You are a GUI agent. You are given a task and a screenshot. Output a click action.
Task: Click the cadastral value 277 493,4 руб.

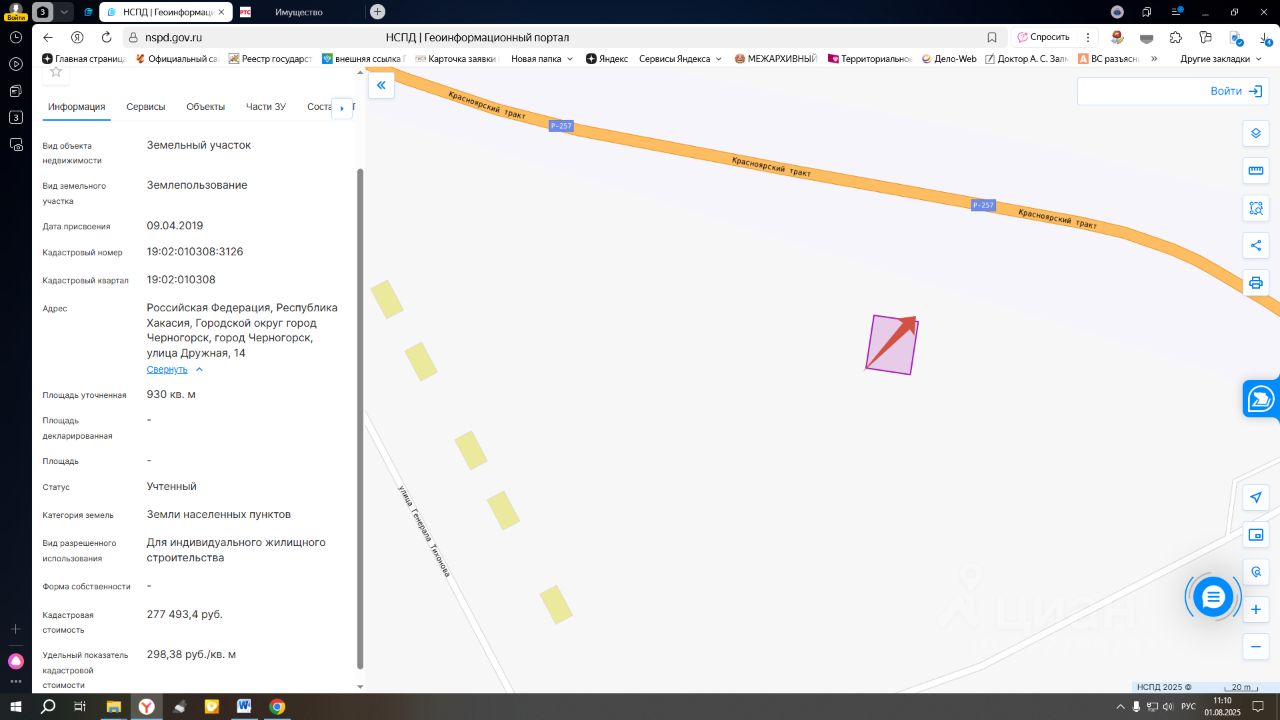[x=185, y=614]
